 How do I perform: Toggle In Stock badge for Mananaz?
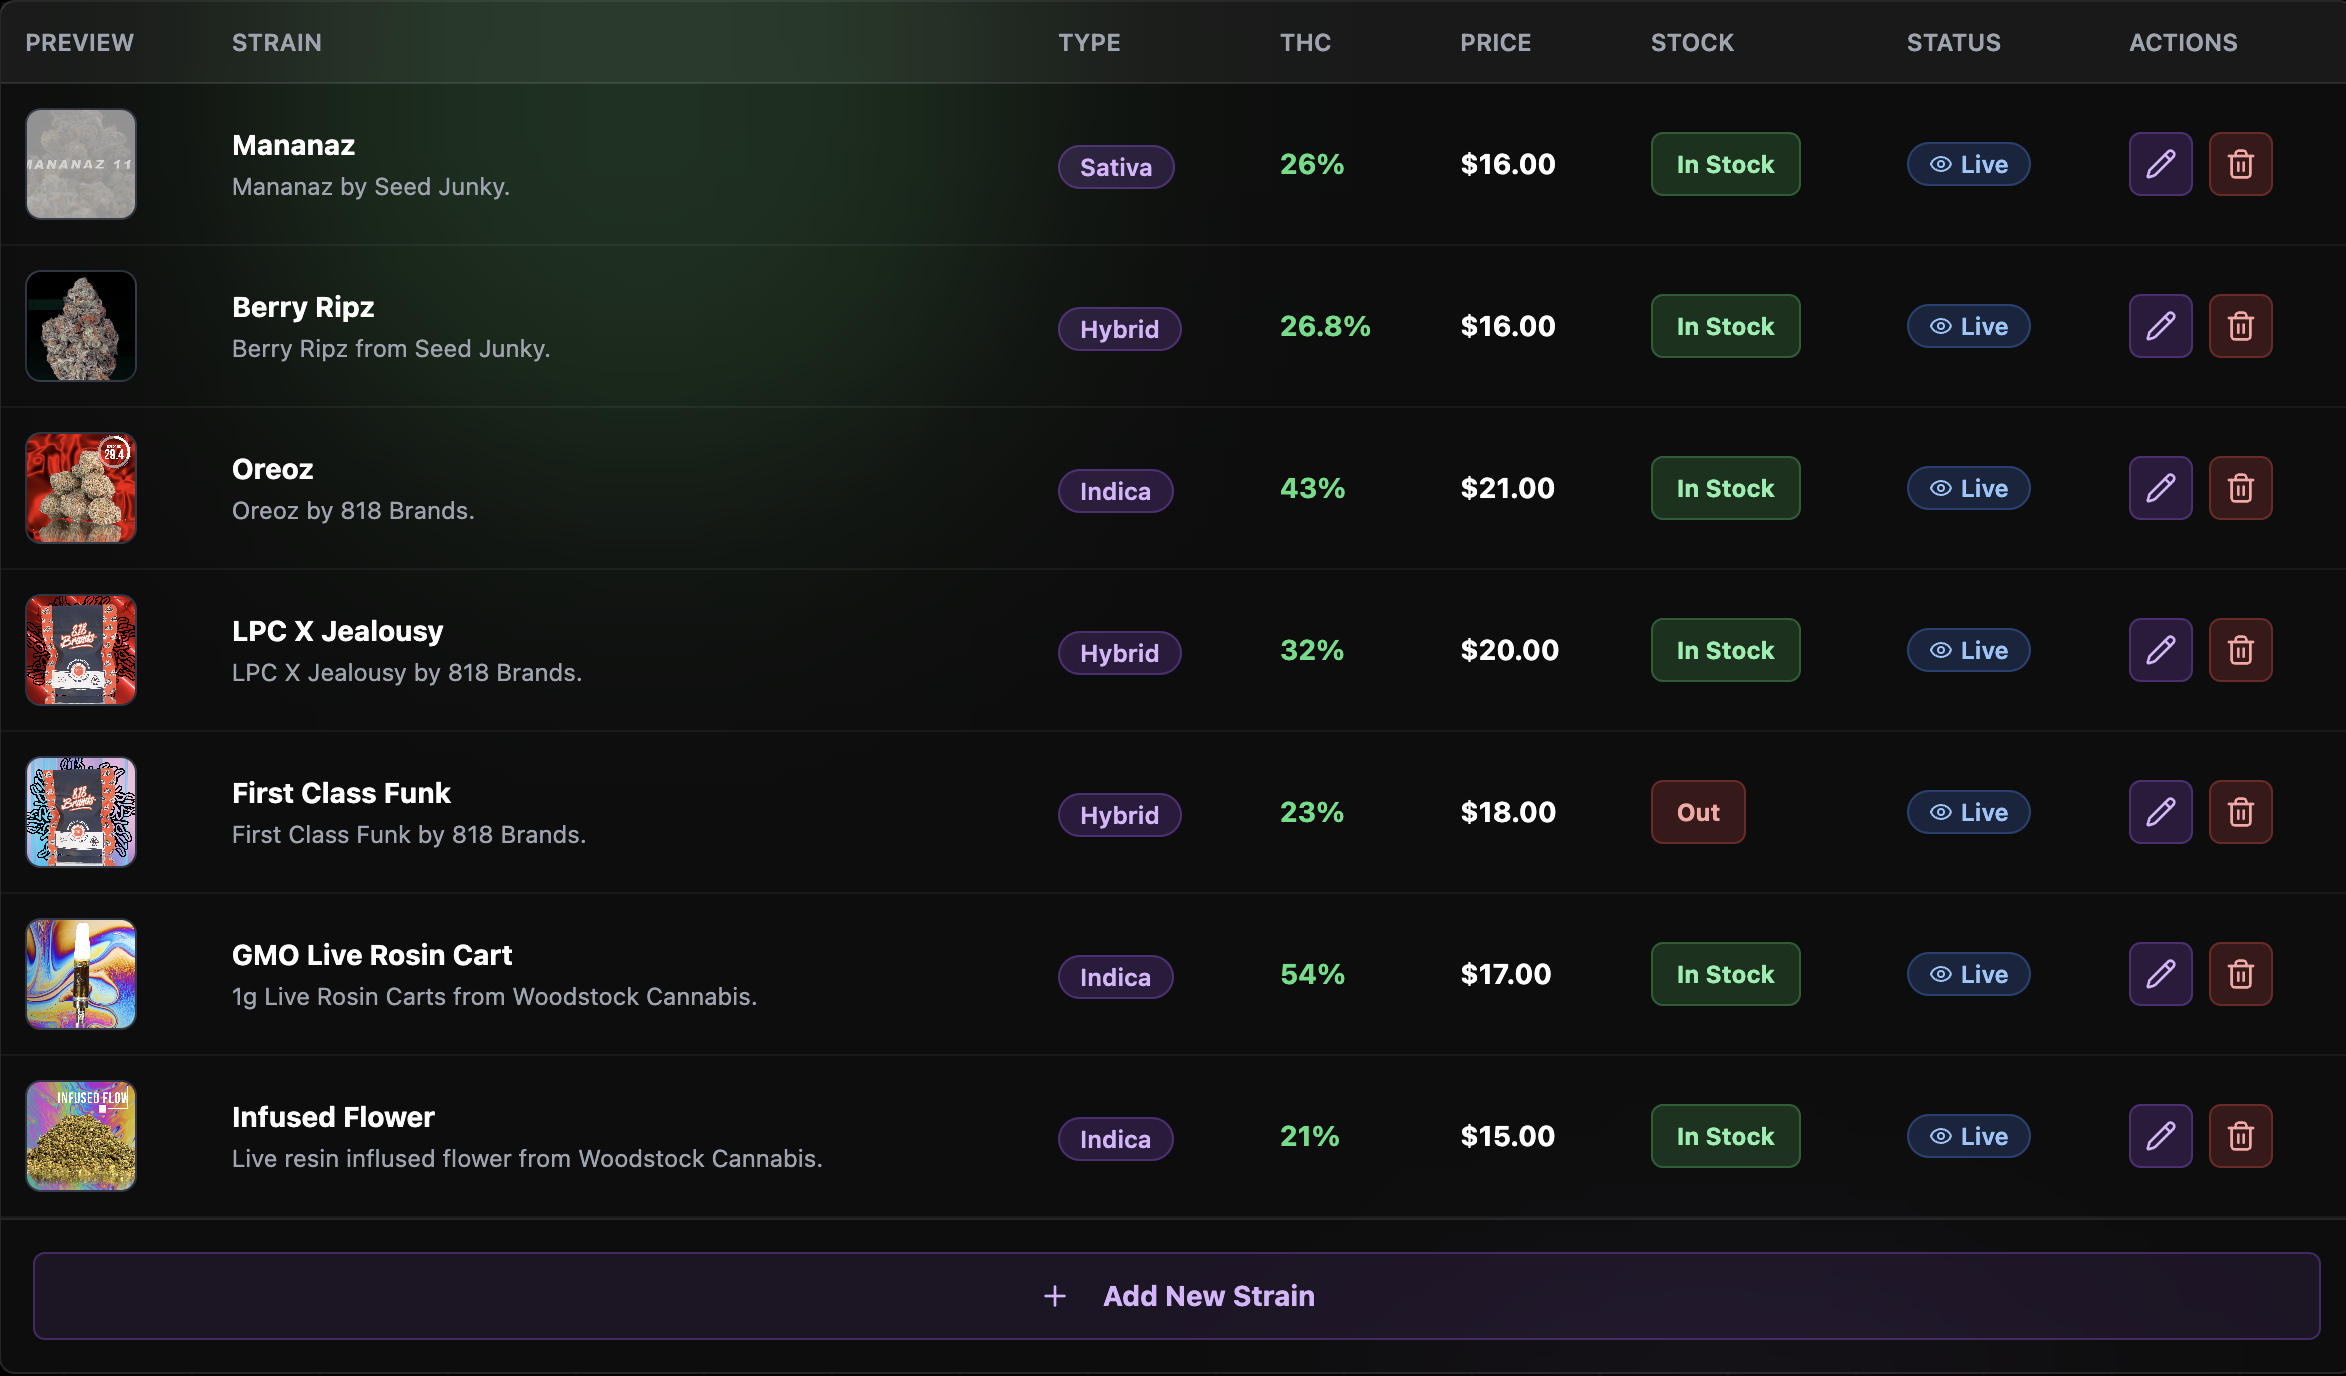tap(1725, 164)
